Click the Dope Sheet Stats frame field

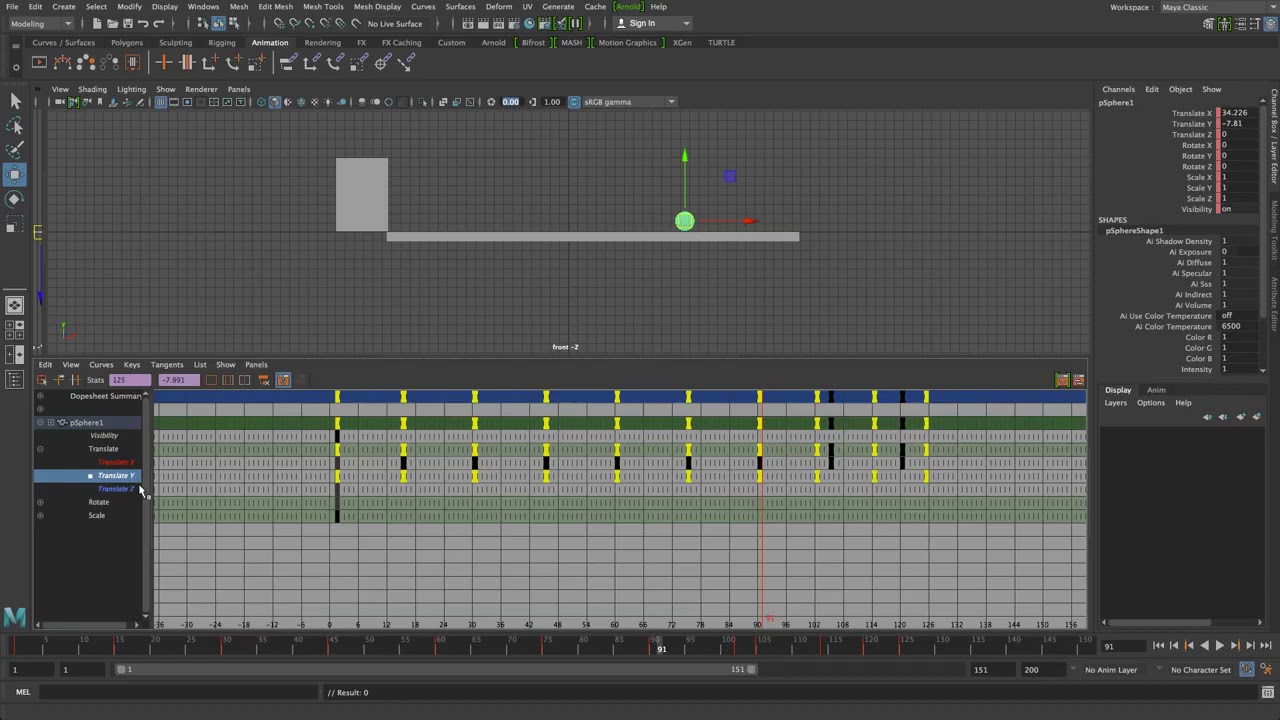tap(130, 381)
